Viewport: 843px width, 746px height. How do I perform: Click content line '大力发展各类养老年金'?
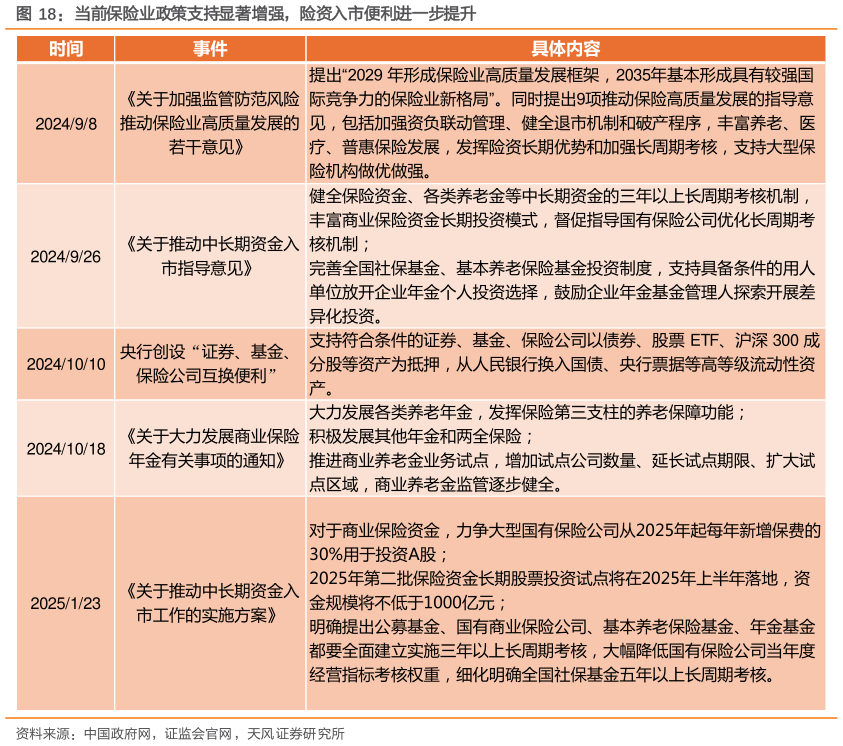(x=528, y=412)
